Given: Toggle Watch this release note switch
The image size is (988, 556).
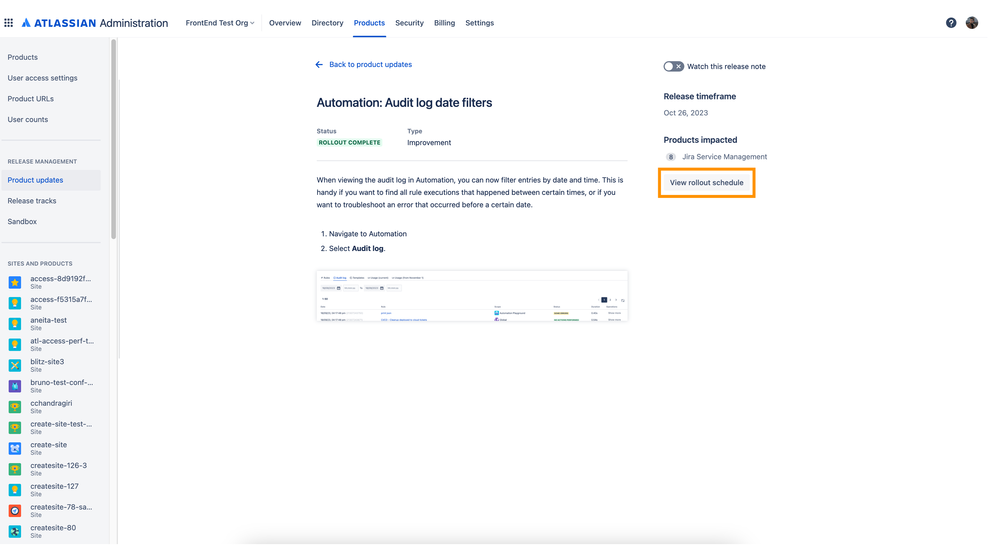Looking at the screenshot, I should point(673,66).
